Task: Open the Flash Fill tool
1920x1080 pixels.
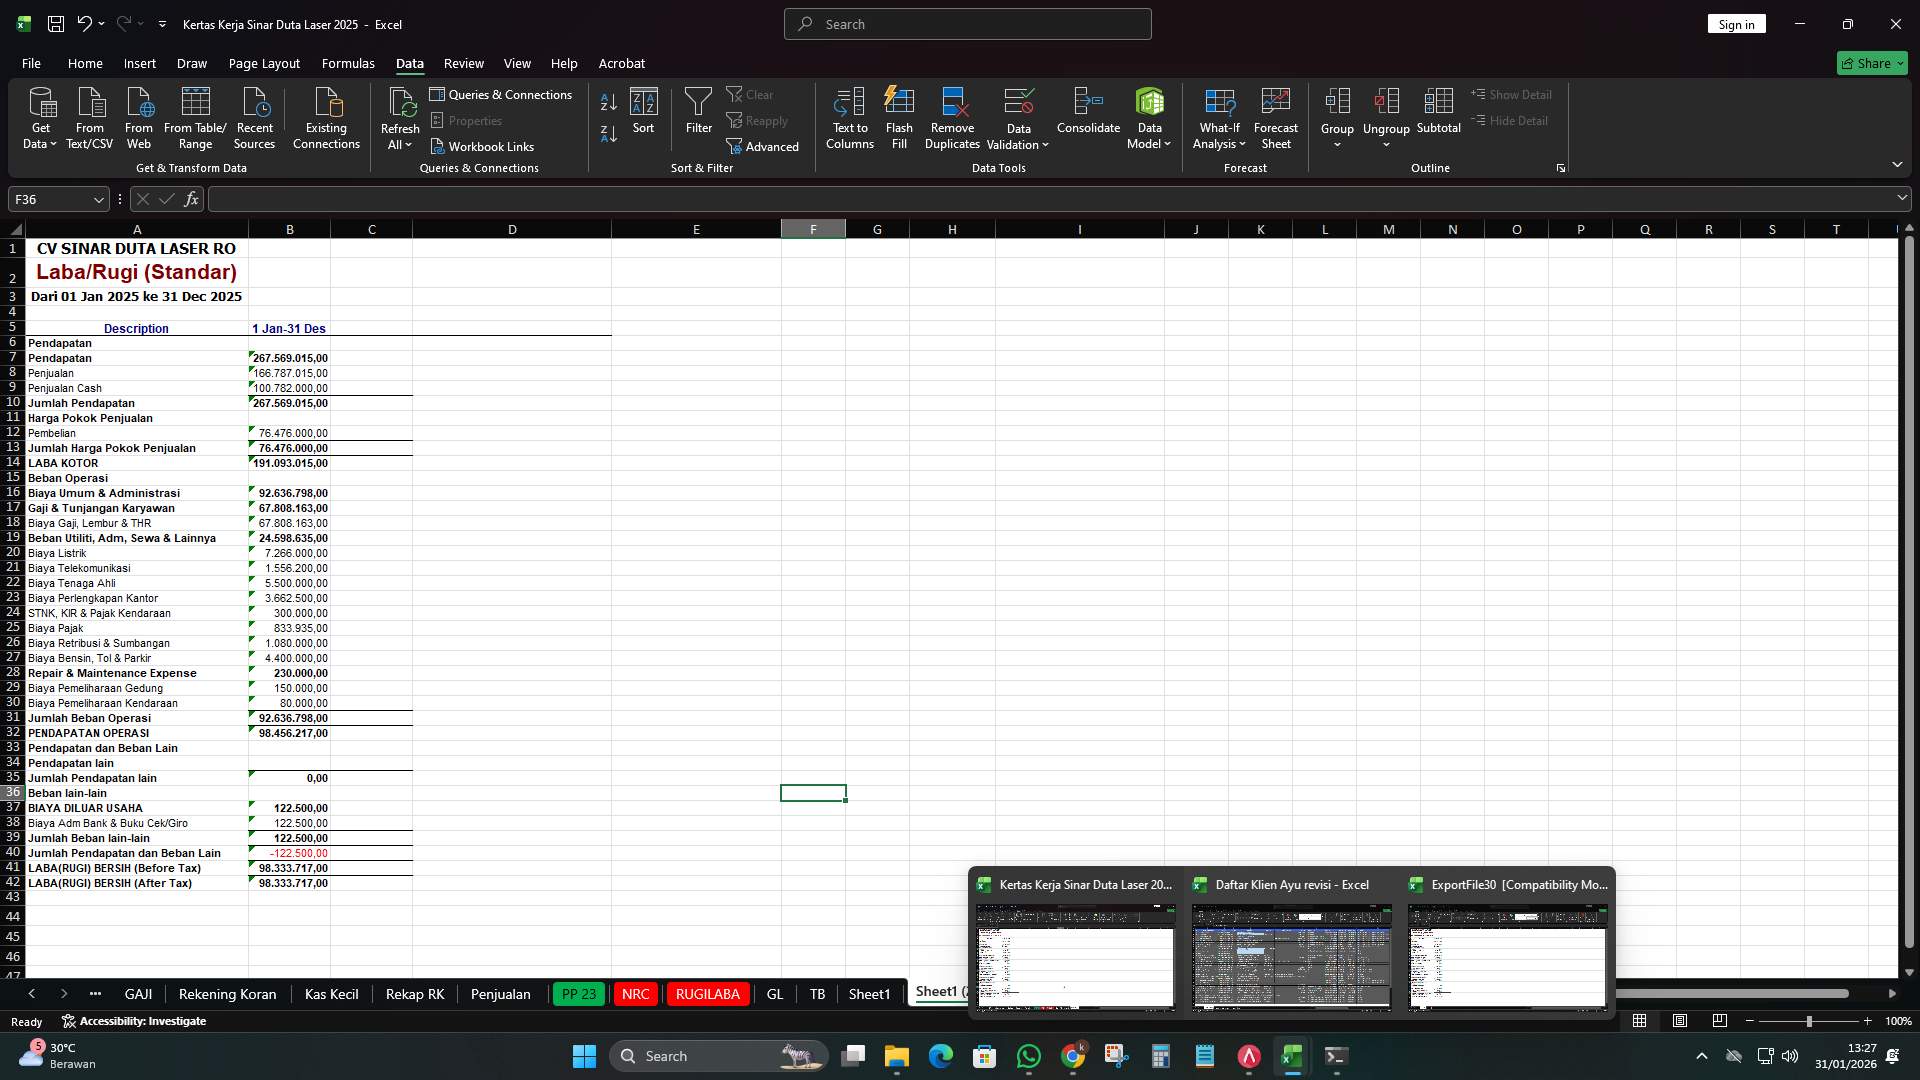Action: click(x=898, y=117)
